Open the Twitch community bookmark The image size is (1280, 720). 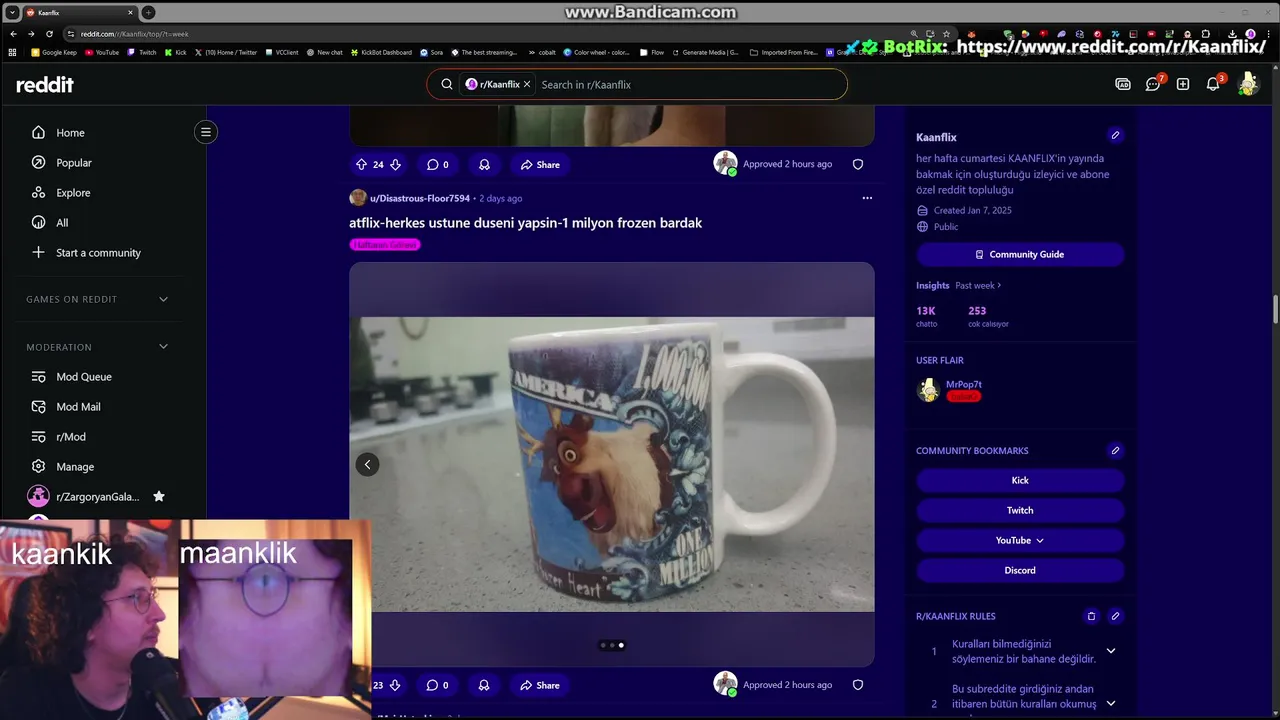1020,511
